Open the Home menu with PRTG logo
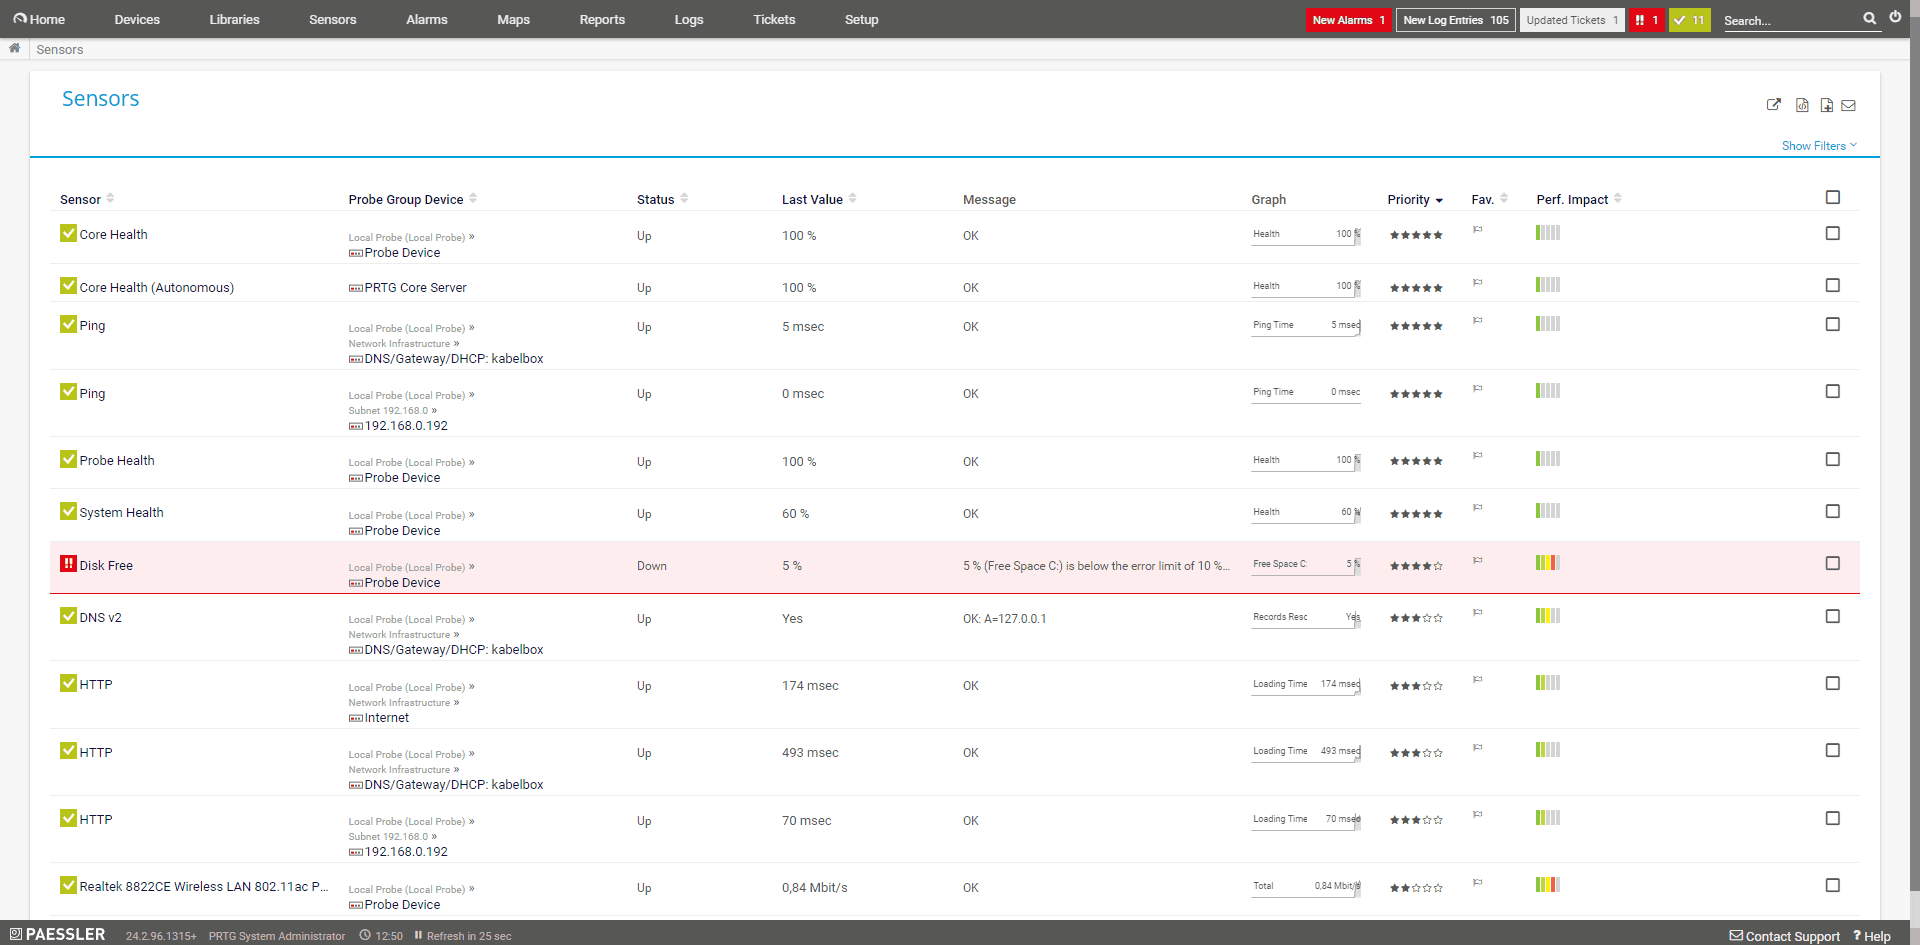 point(39,19)
